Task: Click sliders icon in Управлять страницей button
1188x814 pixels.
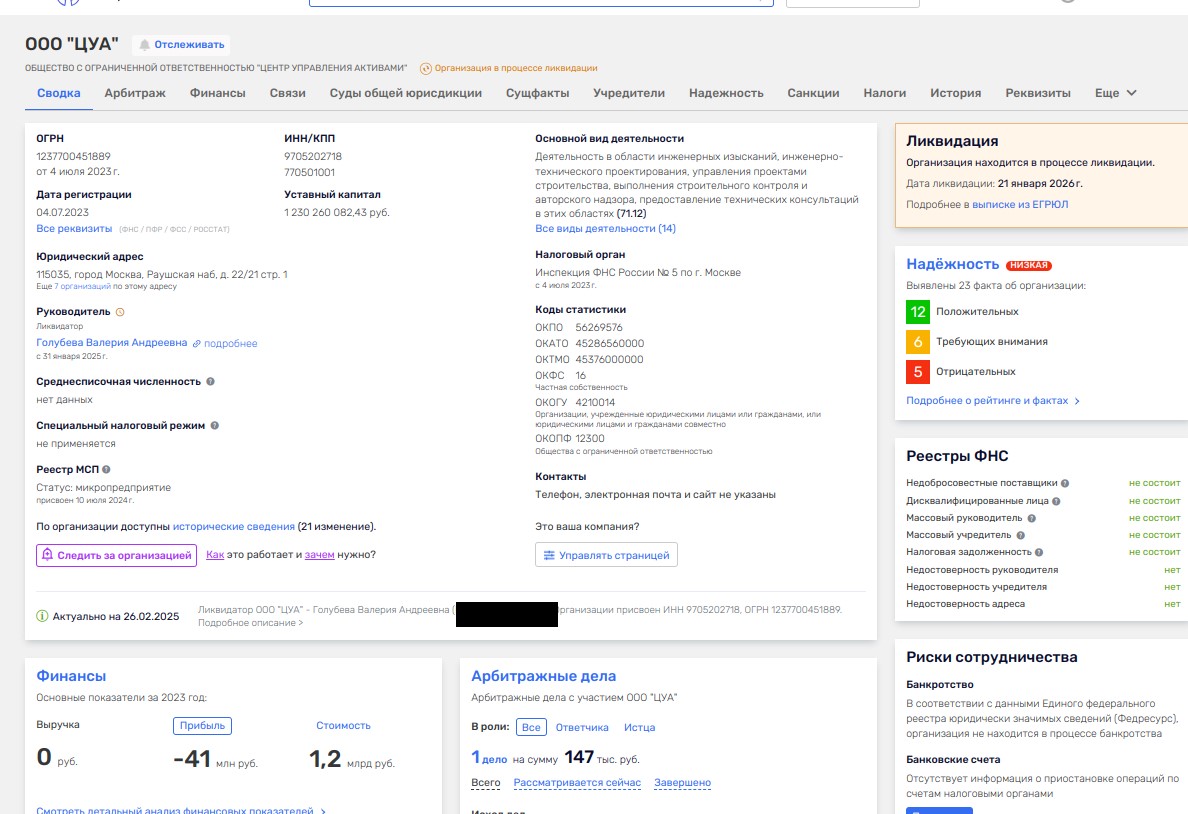Action: (x=549, y=556)
